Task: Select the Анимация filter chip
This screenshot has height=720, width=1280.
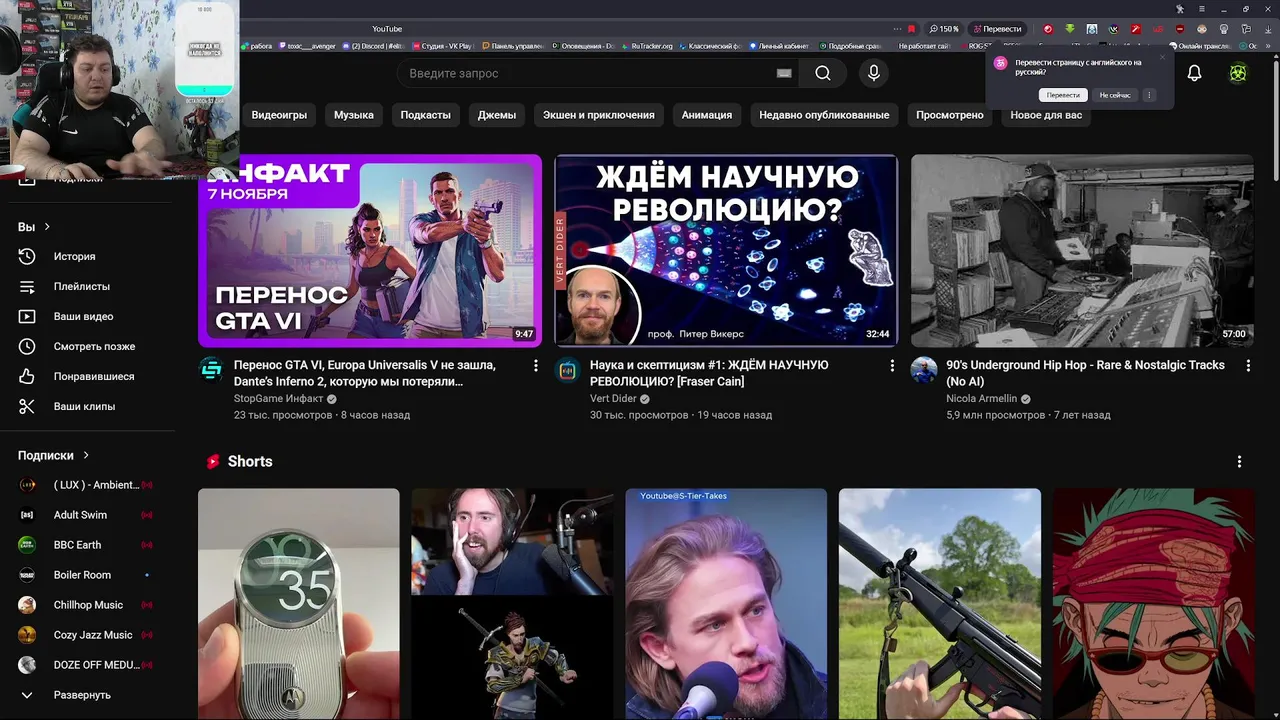Action: (707, 115)
